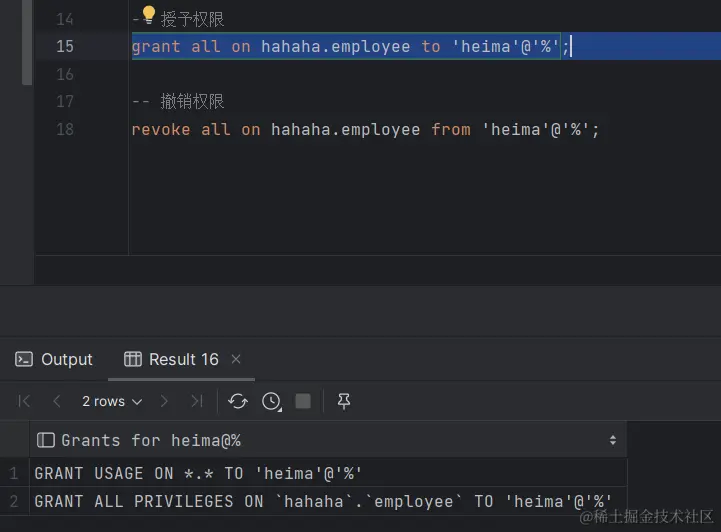Viewport: 721px width, 532px height.
Task: Select result row number 2
Action: tap(14, 501)
